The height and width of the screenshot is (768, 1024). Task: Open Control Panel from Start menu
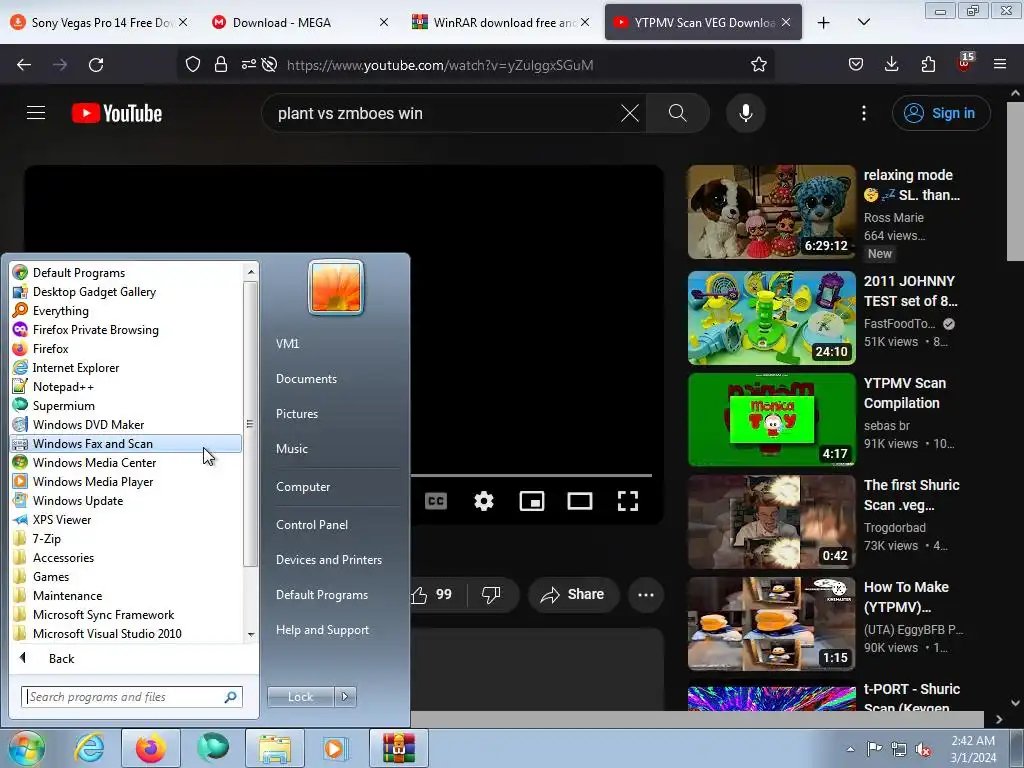pos(312,524)
